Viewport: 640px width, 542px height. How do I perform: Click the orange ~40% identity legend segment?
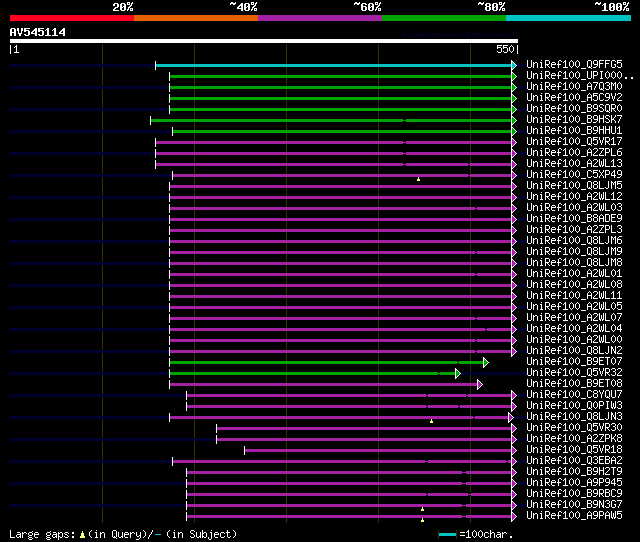pos(196,18)
